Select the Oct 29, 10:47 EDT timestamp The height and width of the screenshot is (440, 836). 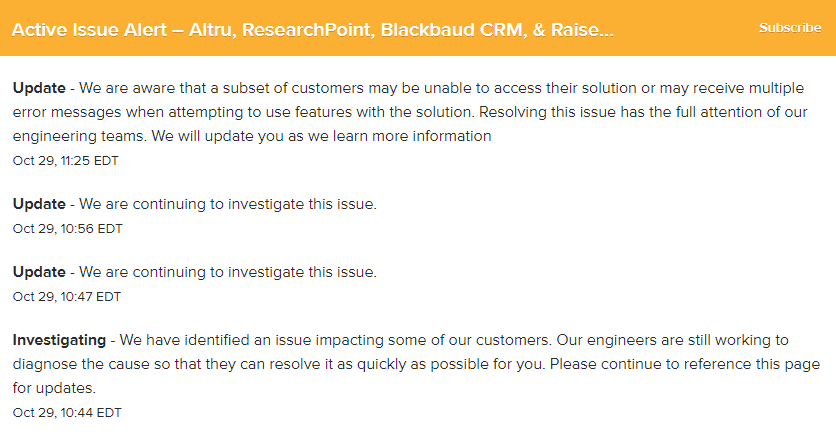[x=67, y=297]
